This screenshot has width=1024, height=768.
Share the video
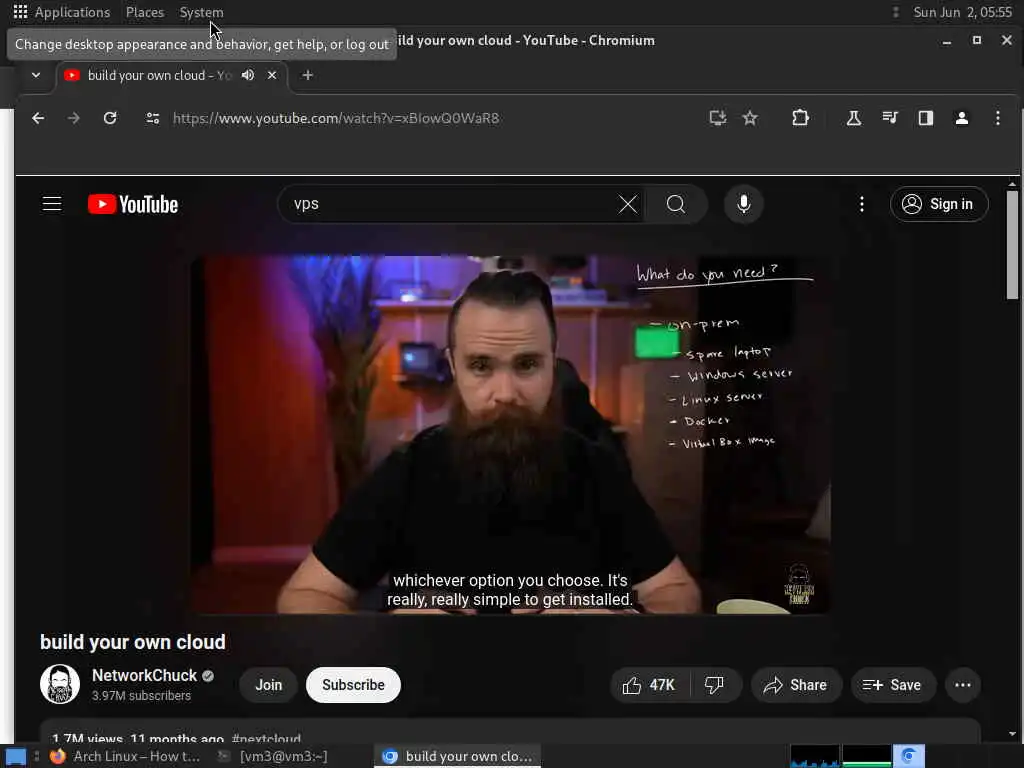point(795,684)
